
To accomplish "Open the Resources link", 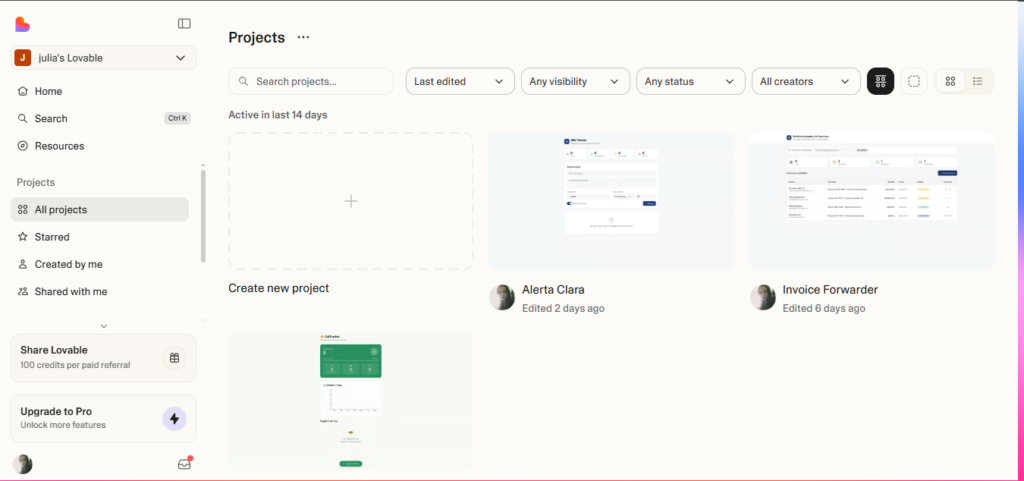I will tap(59, 146).
